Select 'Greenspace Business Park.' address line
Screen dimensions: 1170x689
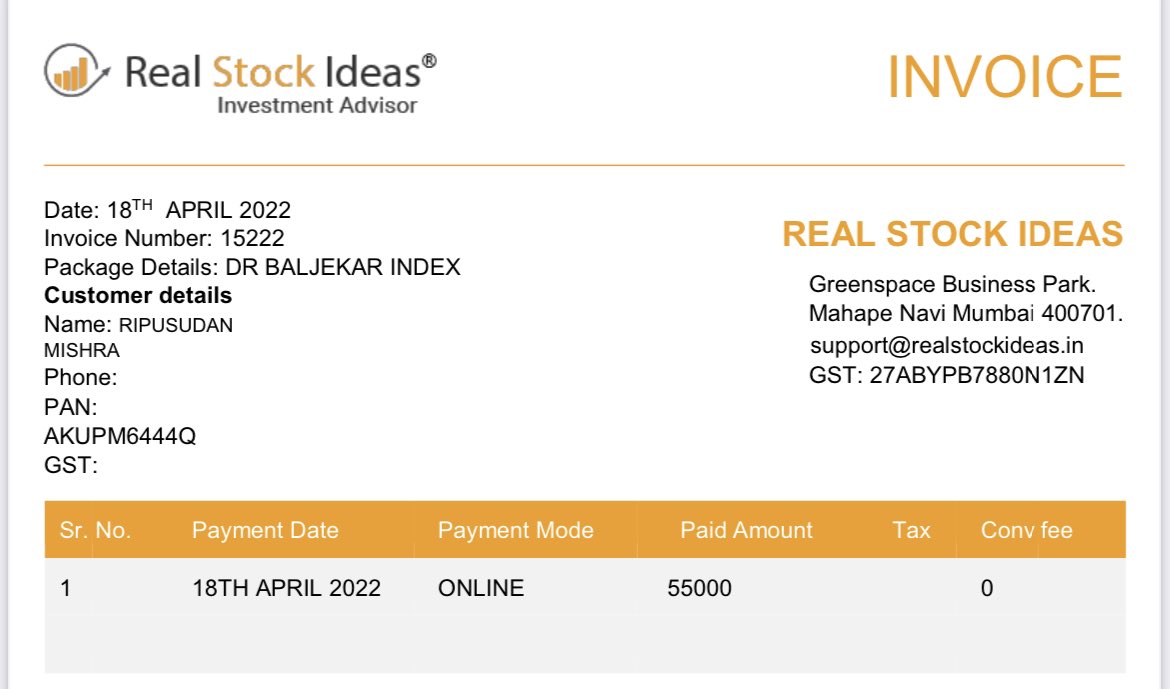coord(952,284)
